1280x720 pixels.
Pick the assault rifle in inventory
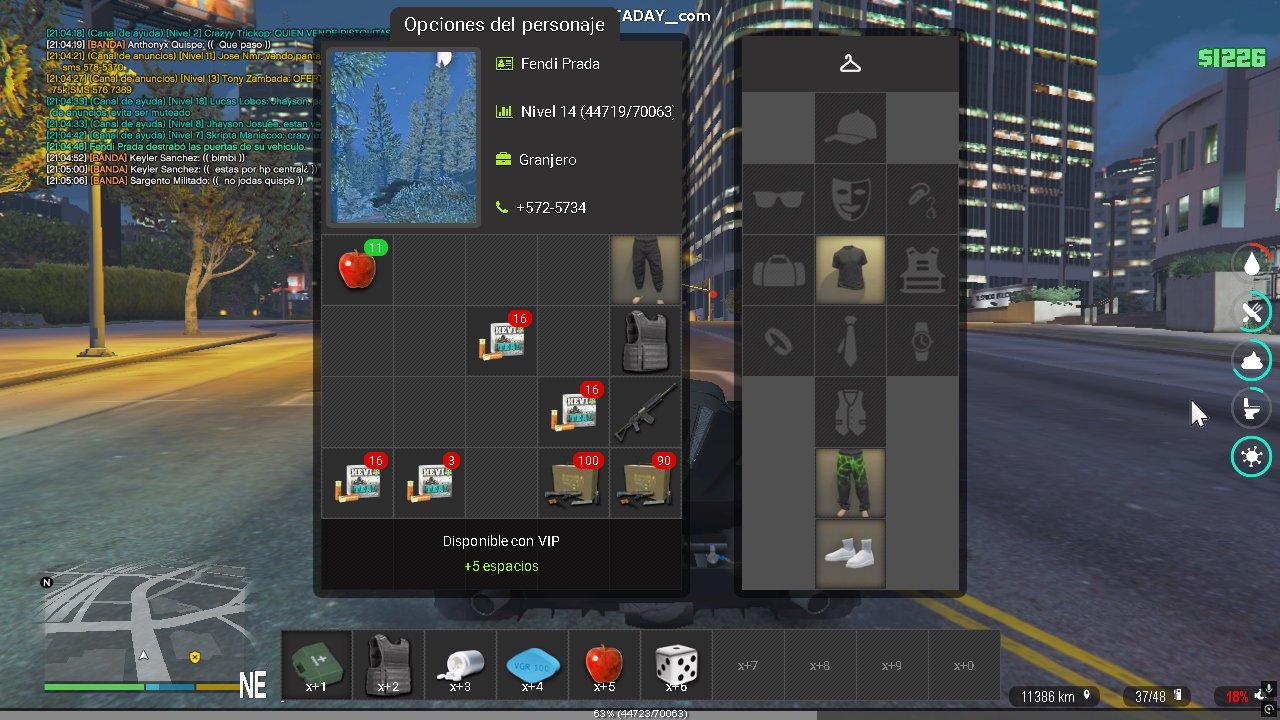tap(645, 413)
